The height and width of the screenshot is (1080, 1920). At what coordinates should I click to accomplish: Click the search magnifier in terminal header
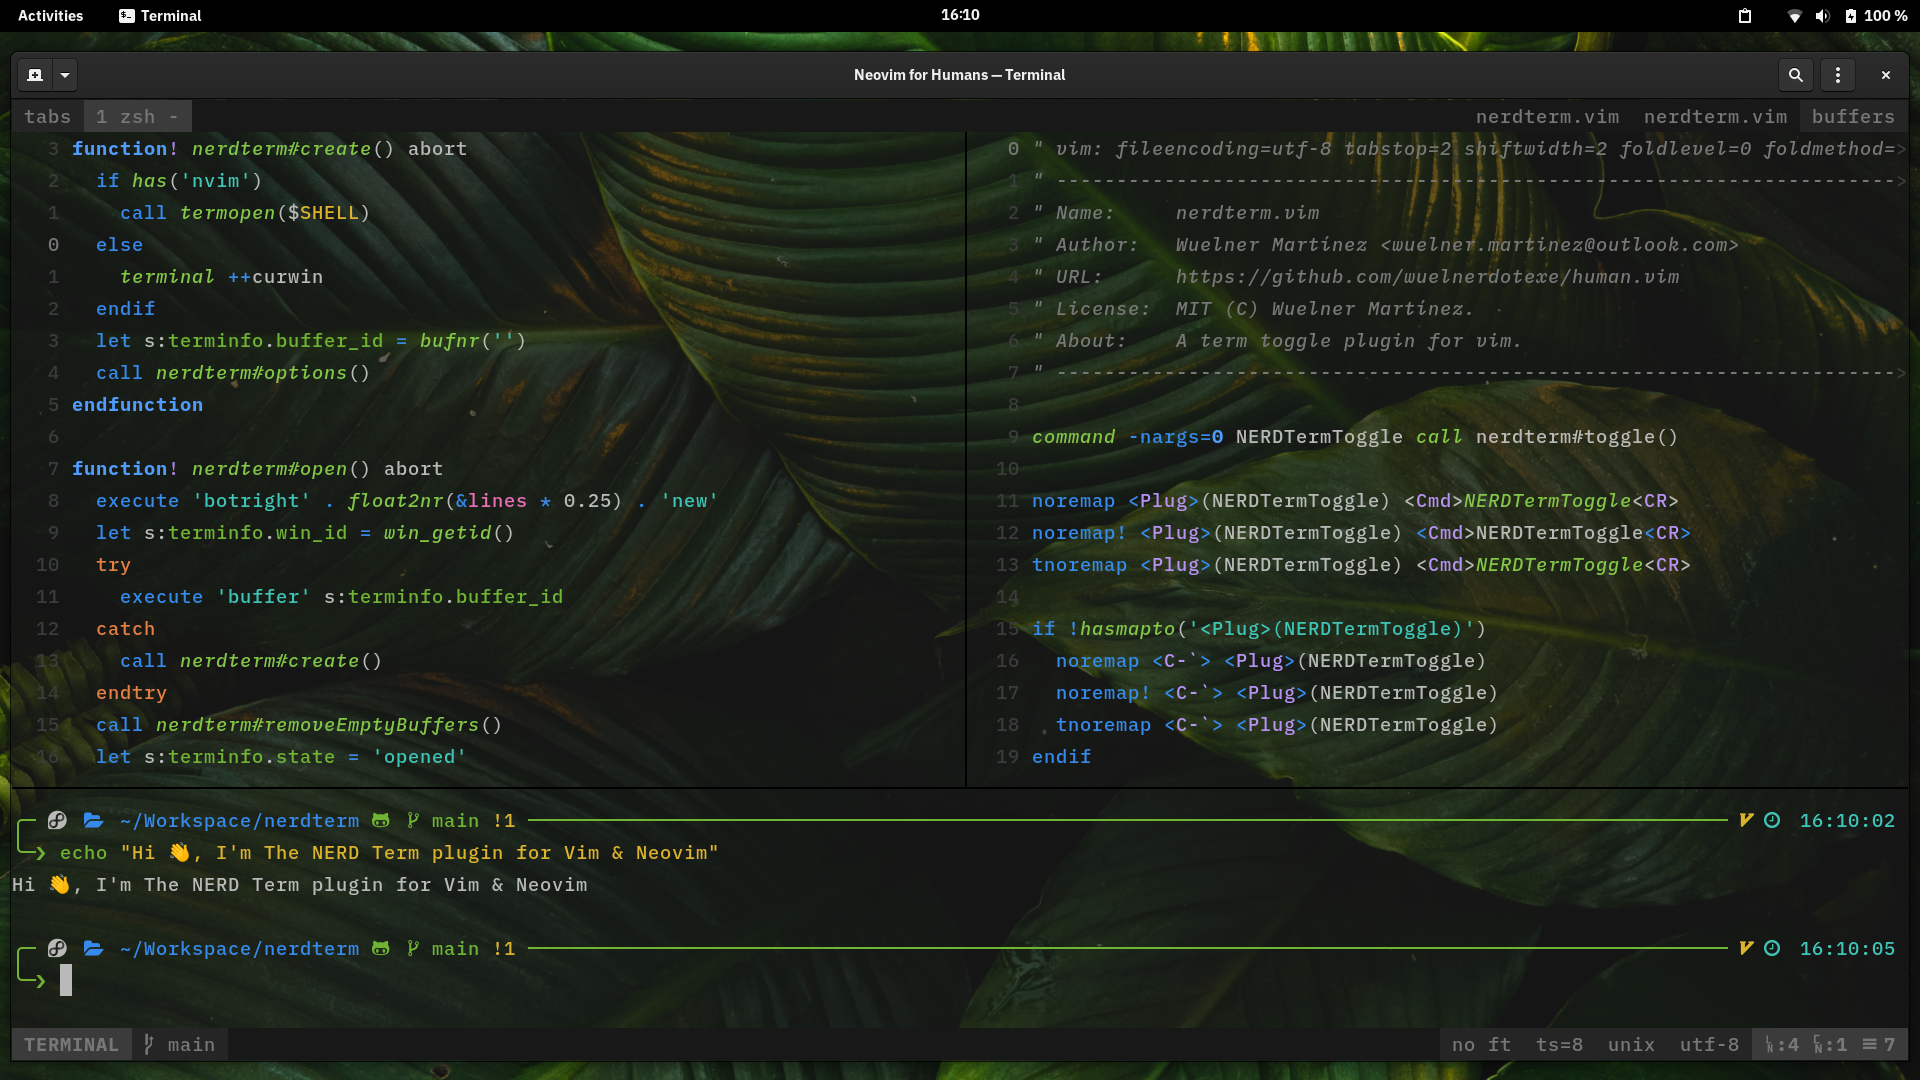click(1795, 75)
